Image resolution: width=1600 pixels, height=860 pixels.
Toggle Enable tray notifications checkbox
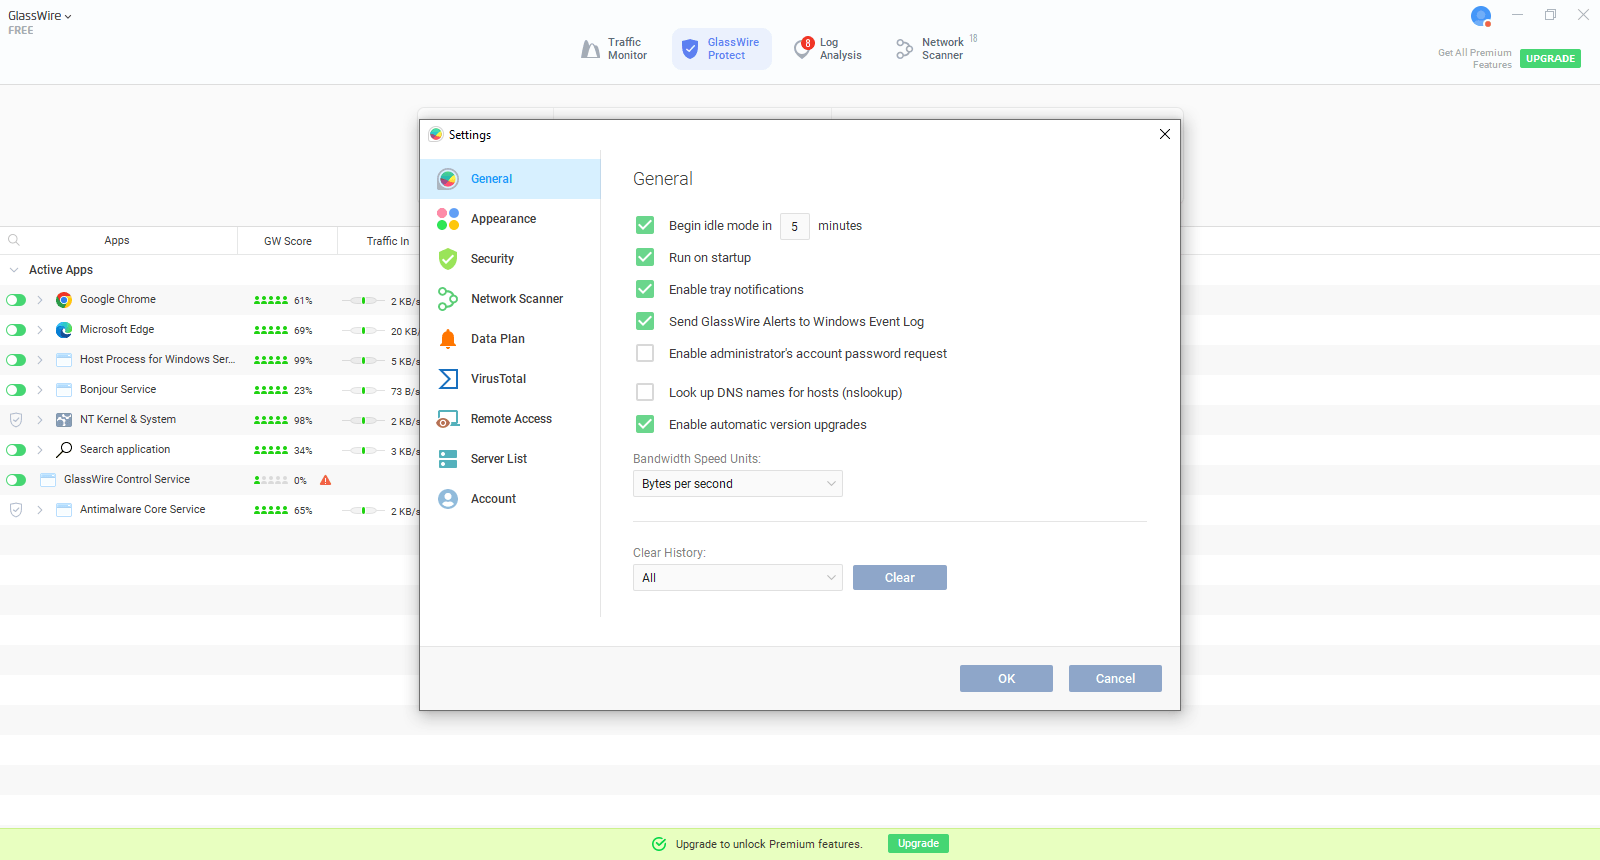tap(645, 289)
